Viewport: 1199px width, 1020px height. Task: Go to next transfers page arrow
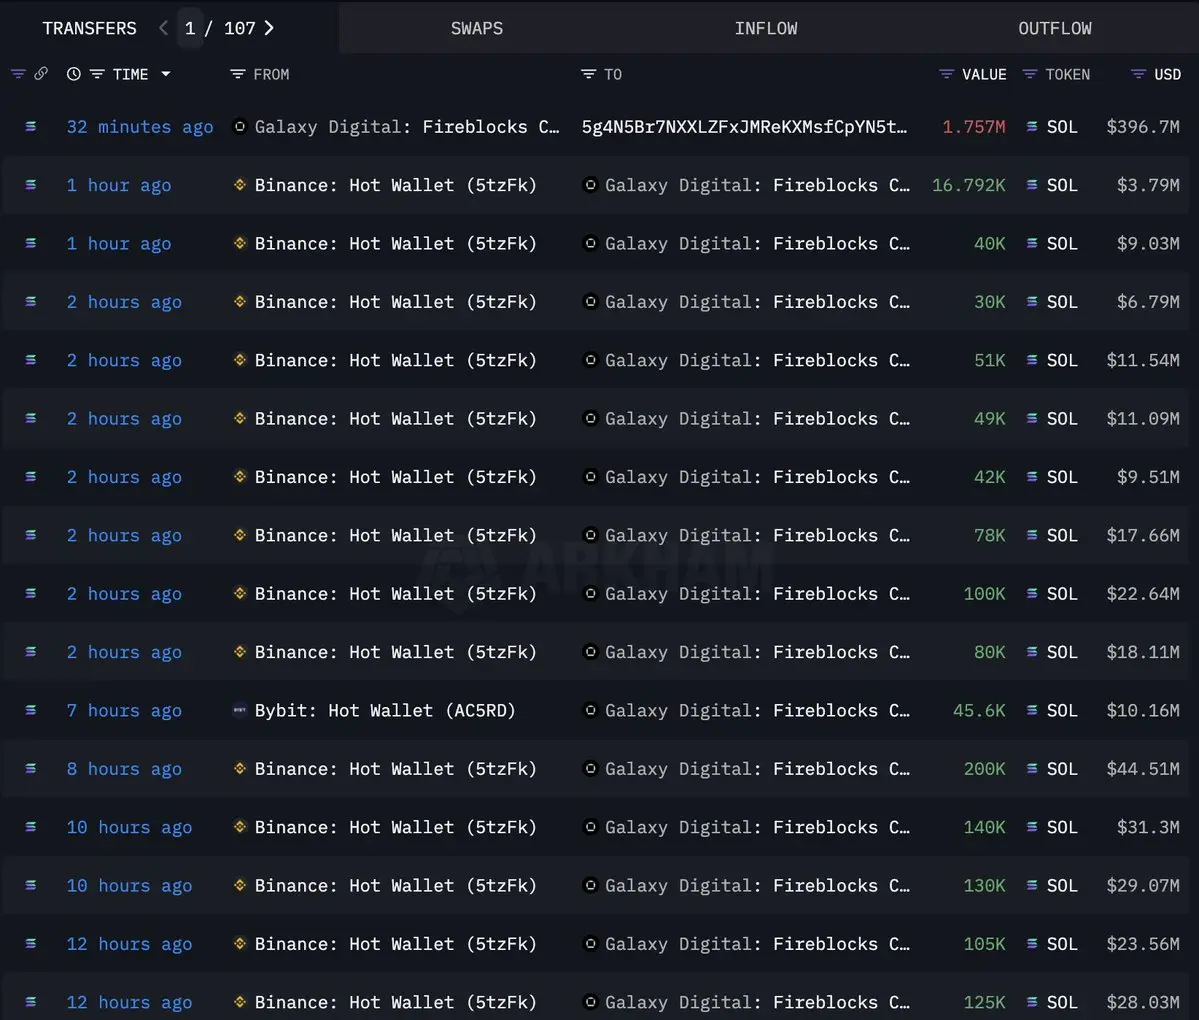click(269, 28)
